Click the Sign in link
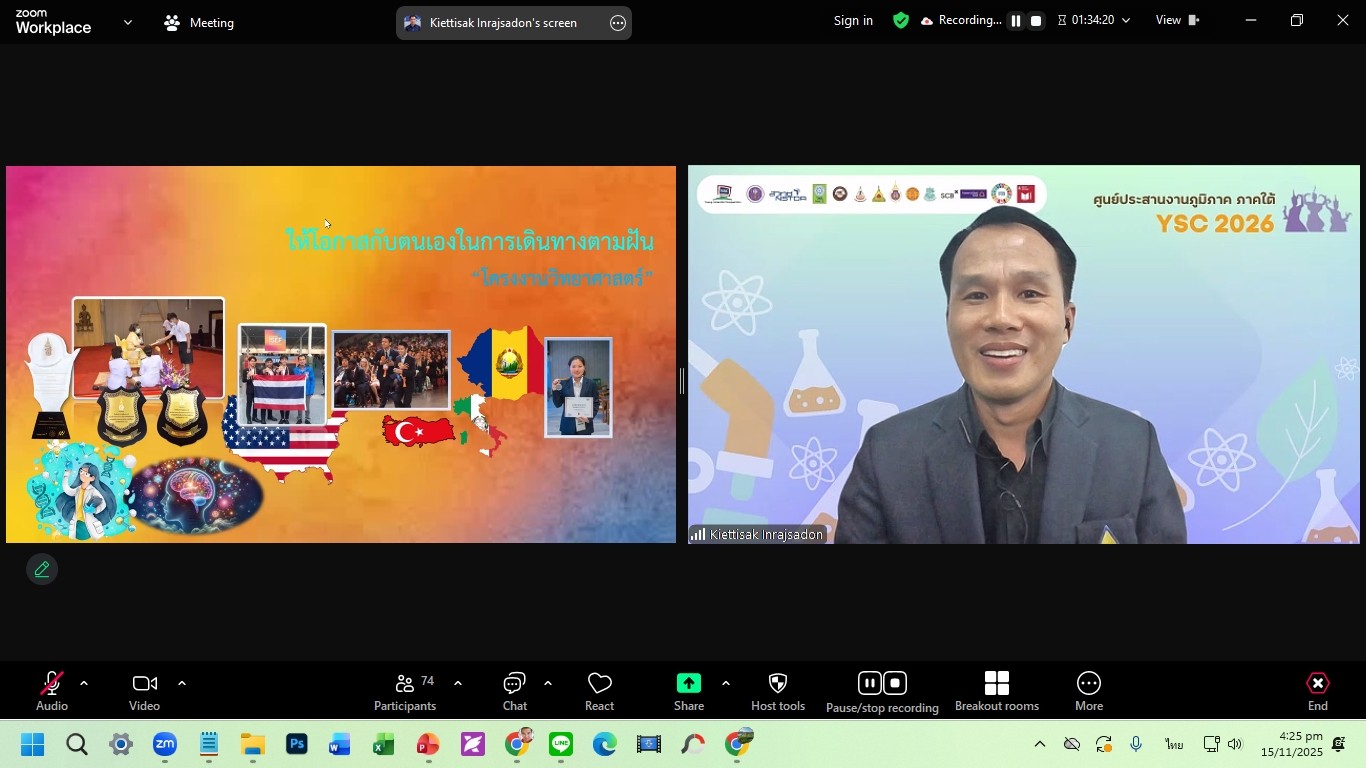The height and width of the screenshot is (768, 1366). (853, 21)
